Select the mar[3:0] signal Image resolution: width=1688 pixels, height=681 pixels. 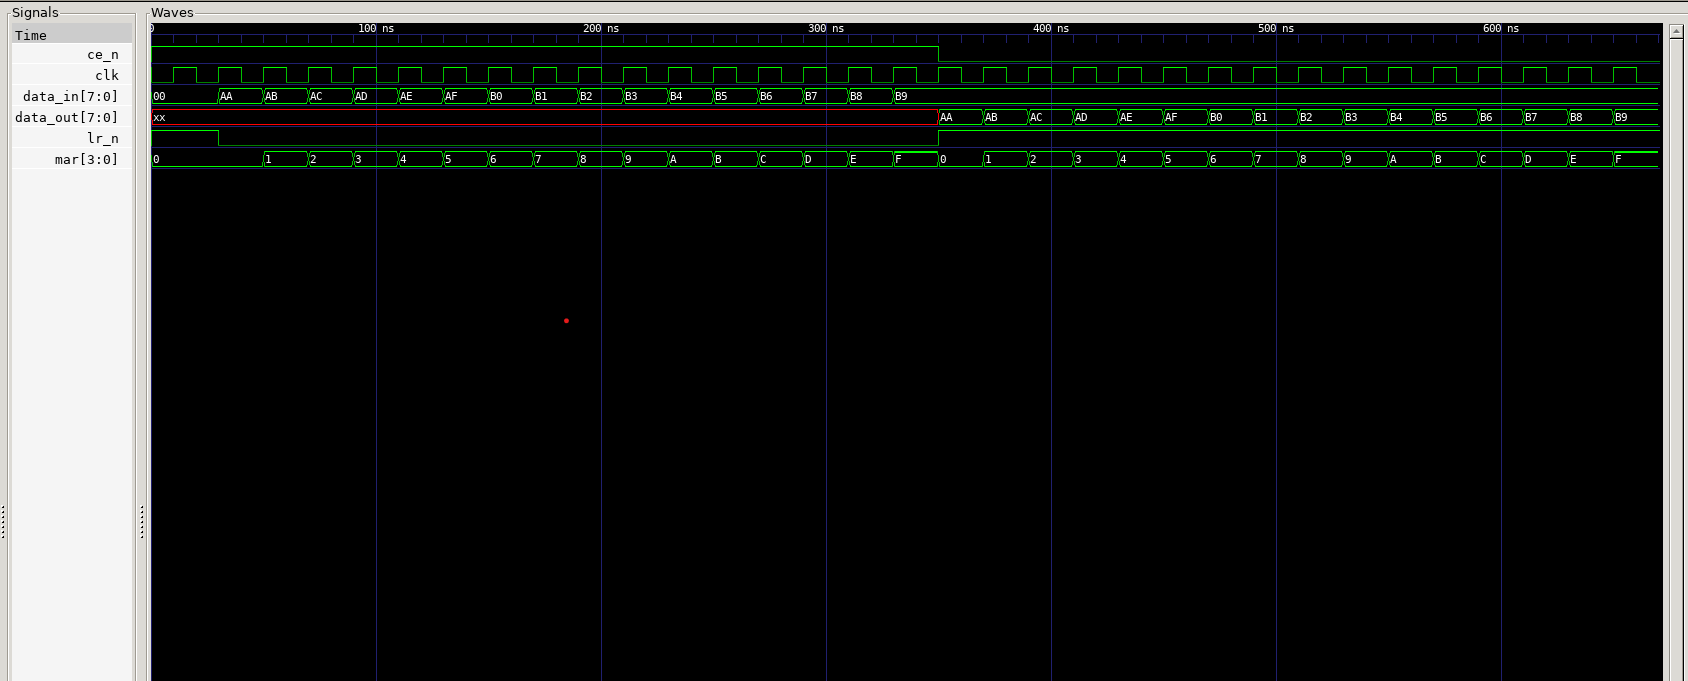point(86,160)
